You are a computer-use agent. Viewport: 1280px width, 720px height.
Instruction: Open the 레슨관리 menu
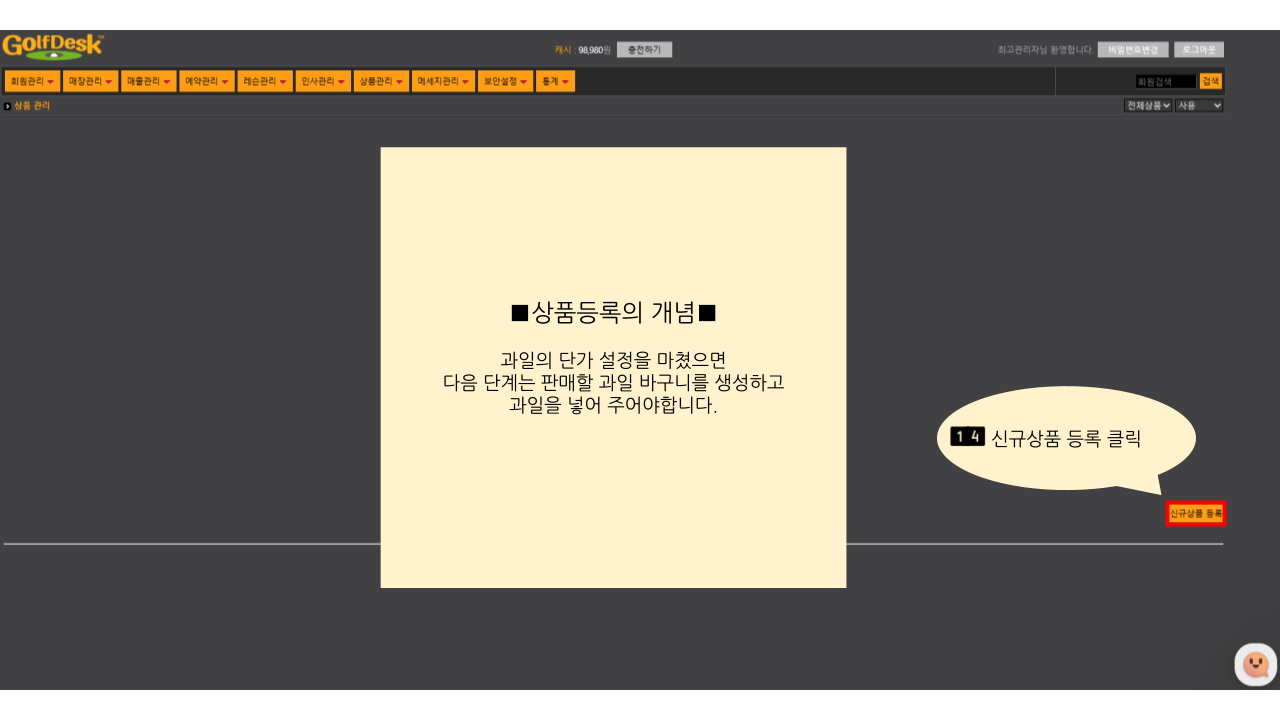(x=265, y=81)
